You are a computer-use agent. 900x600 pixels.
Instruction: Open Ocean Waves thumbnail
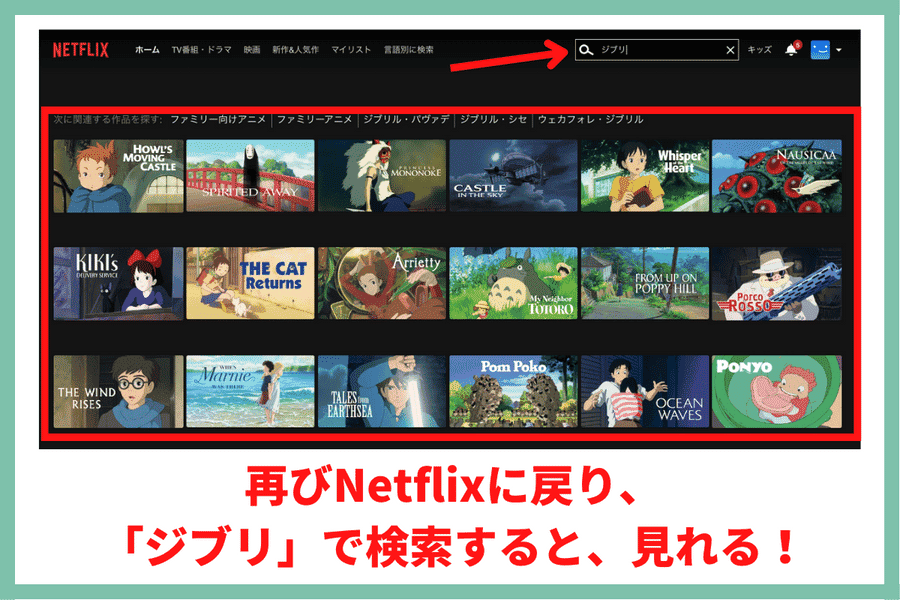pos(645,392)
